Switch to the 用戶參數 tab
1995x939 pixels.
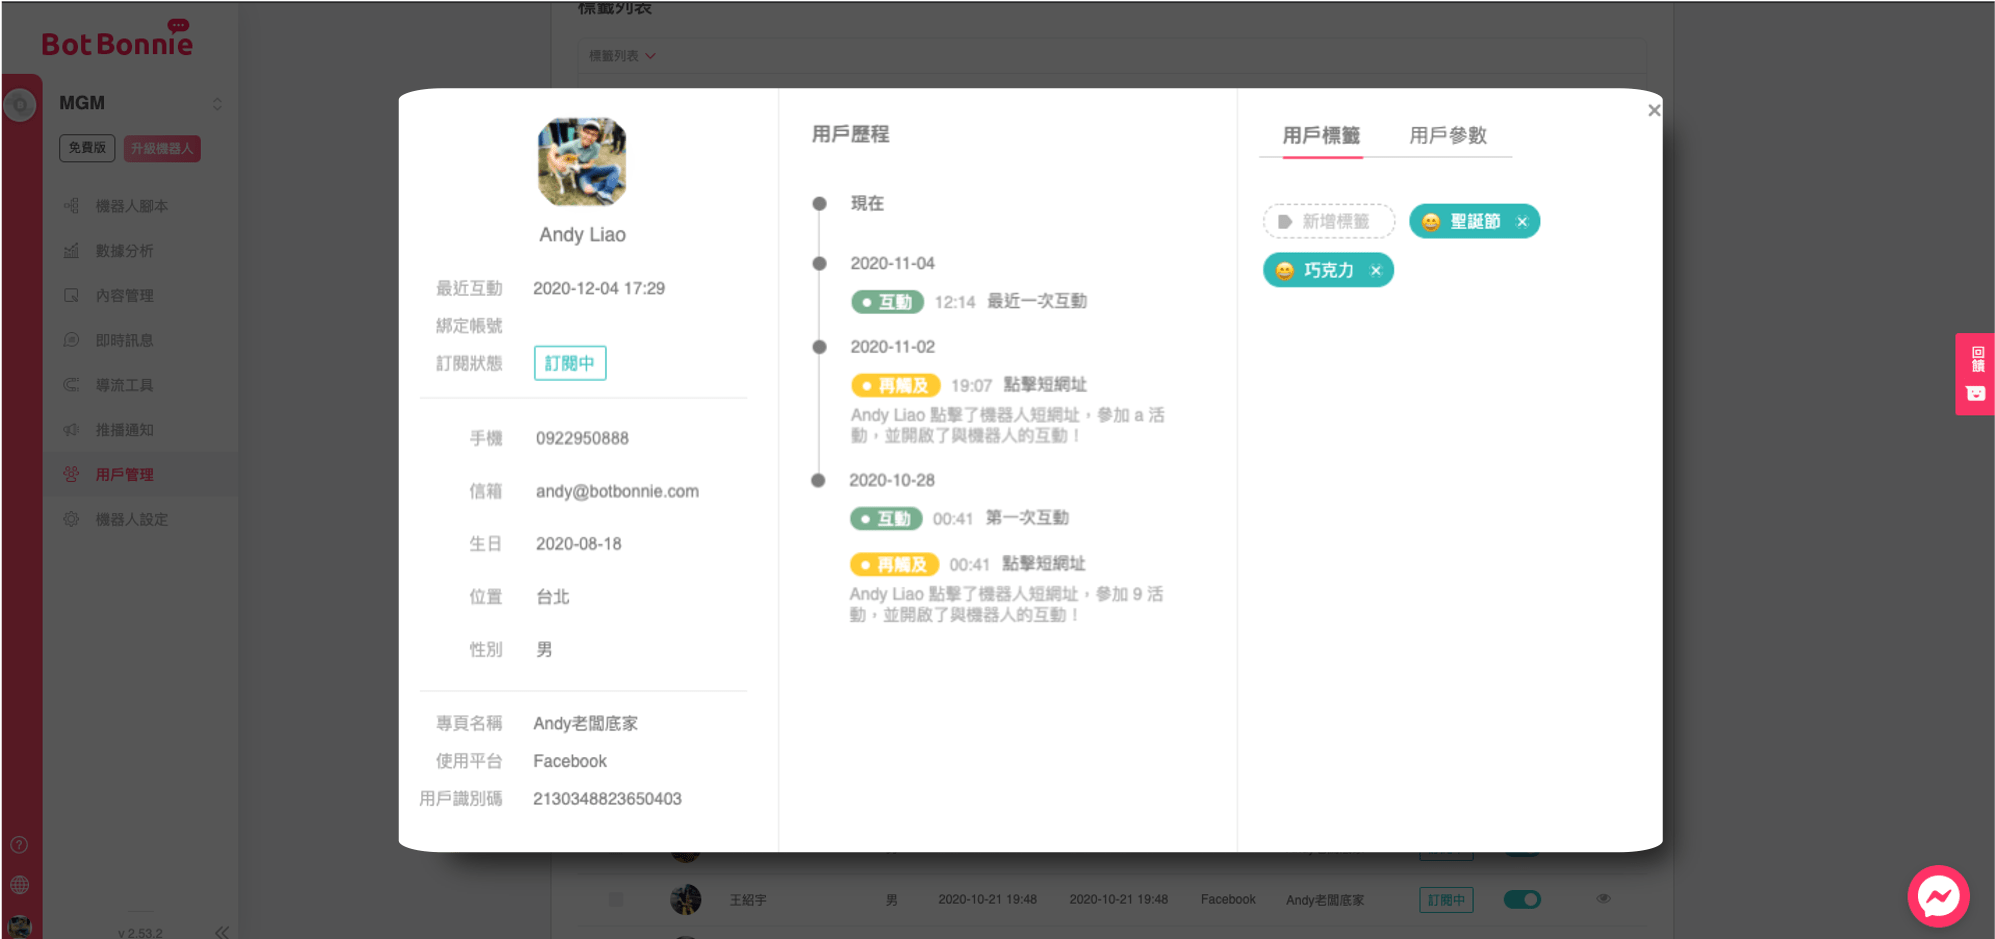pyautogui.click(x=1447, y=136)
